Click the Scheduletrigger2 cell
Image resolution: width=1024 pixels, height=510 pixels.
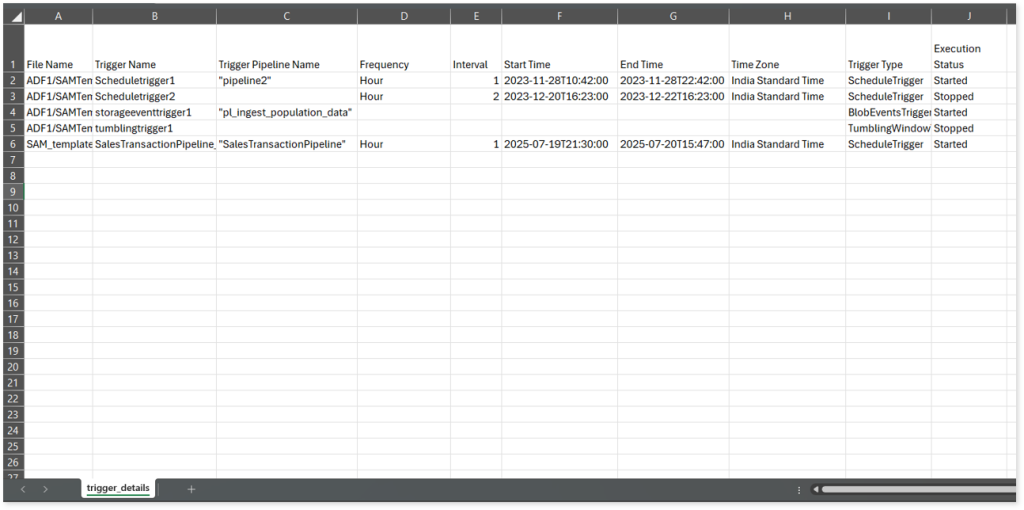tap(154, 96)
